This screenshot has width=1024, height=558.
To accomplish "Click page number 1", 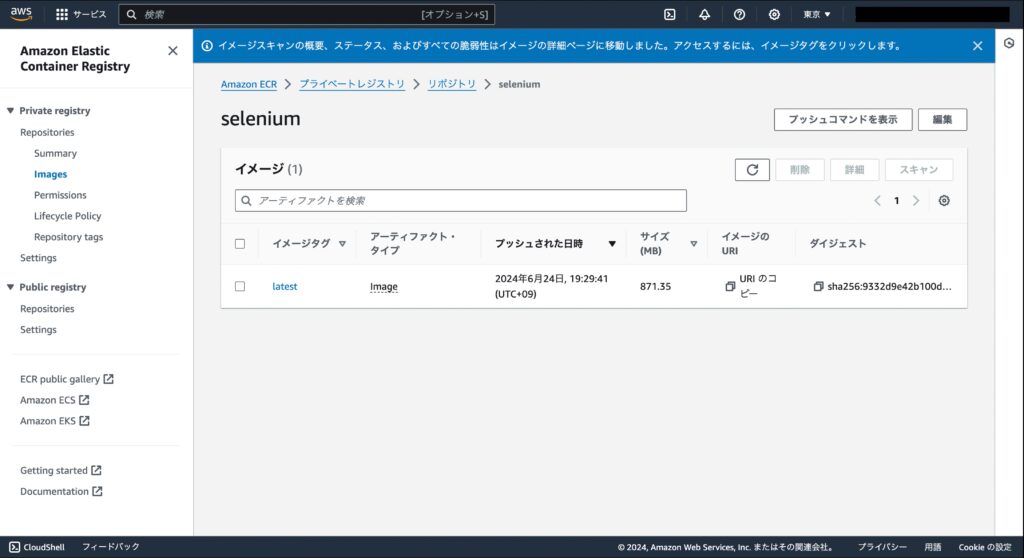I will [x=896, y=201].
